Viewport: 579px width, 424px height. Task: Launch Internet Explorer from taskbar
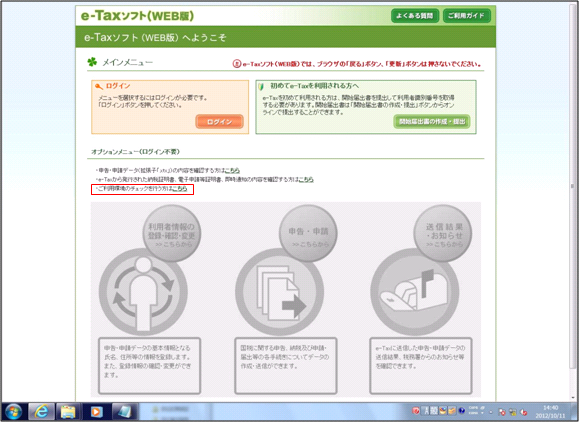click(x=41, y=412)
